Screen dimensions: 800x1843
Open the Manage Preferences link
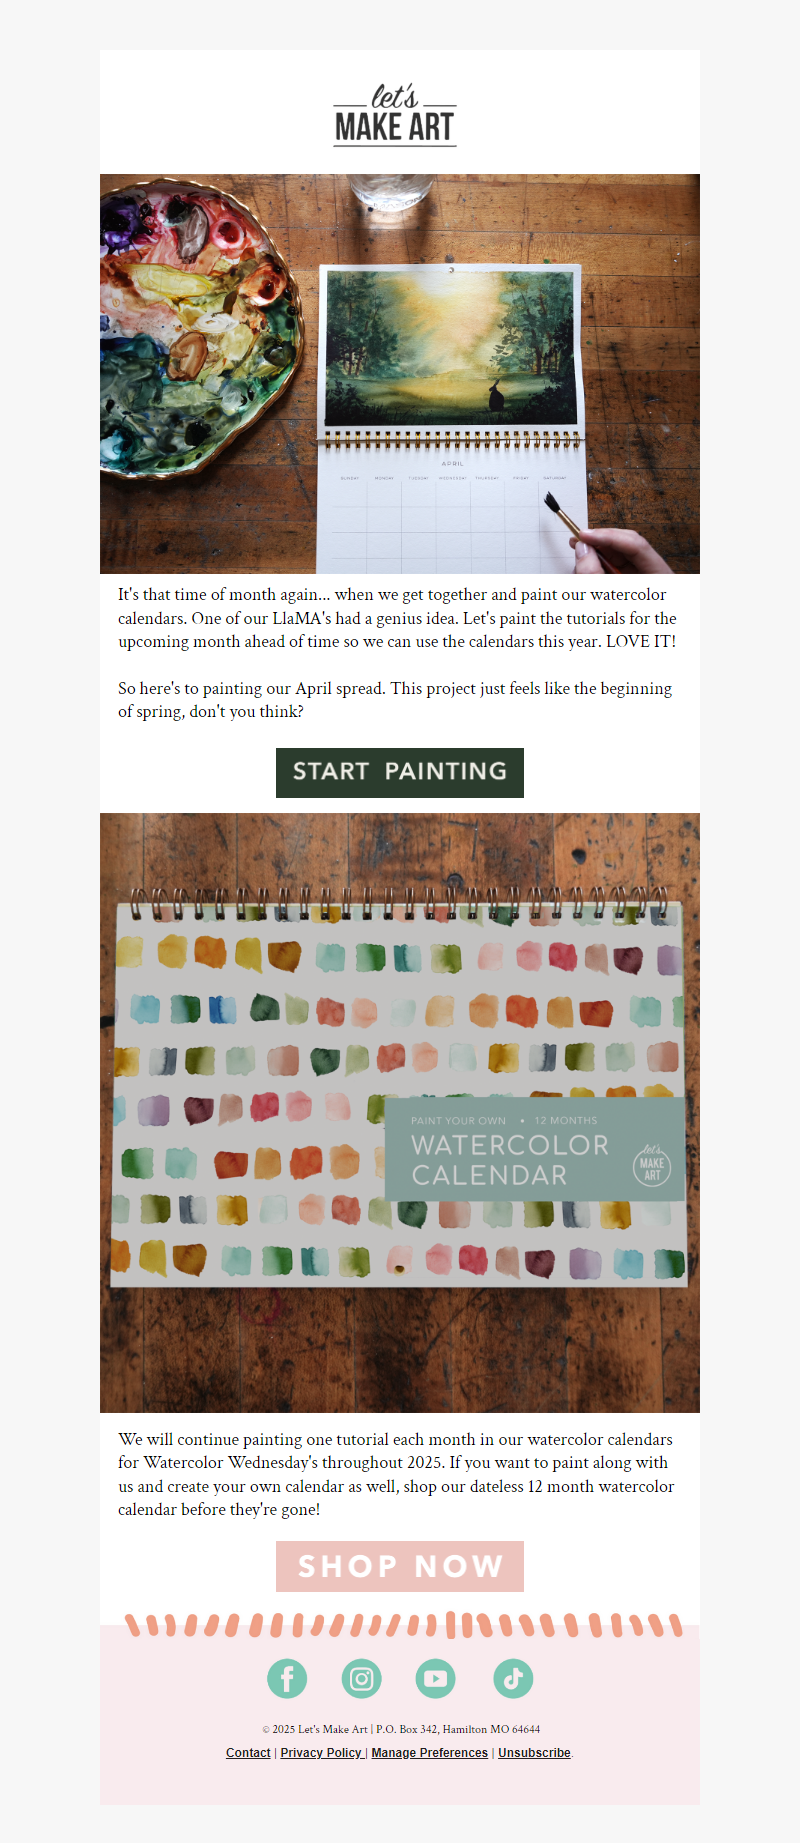click(x=429, y=1753)
